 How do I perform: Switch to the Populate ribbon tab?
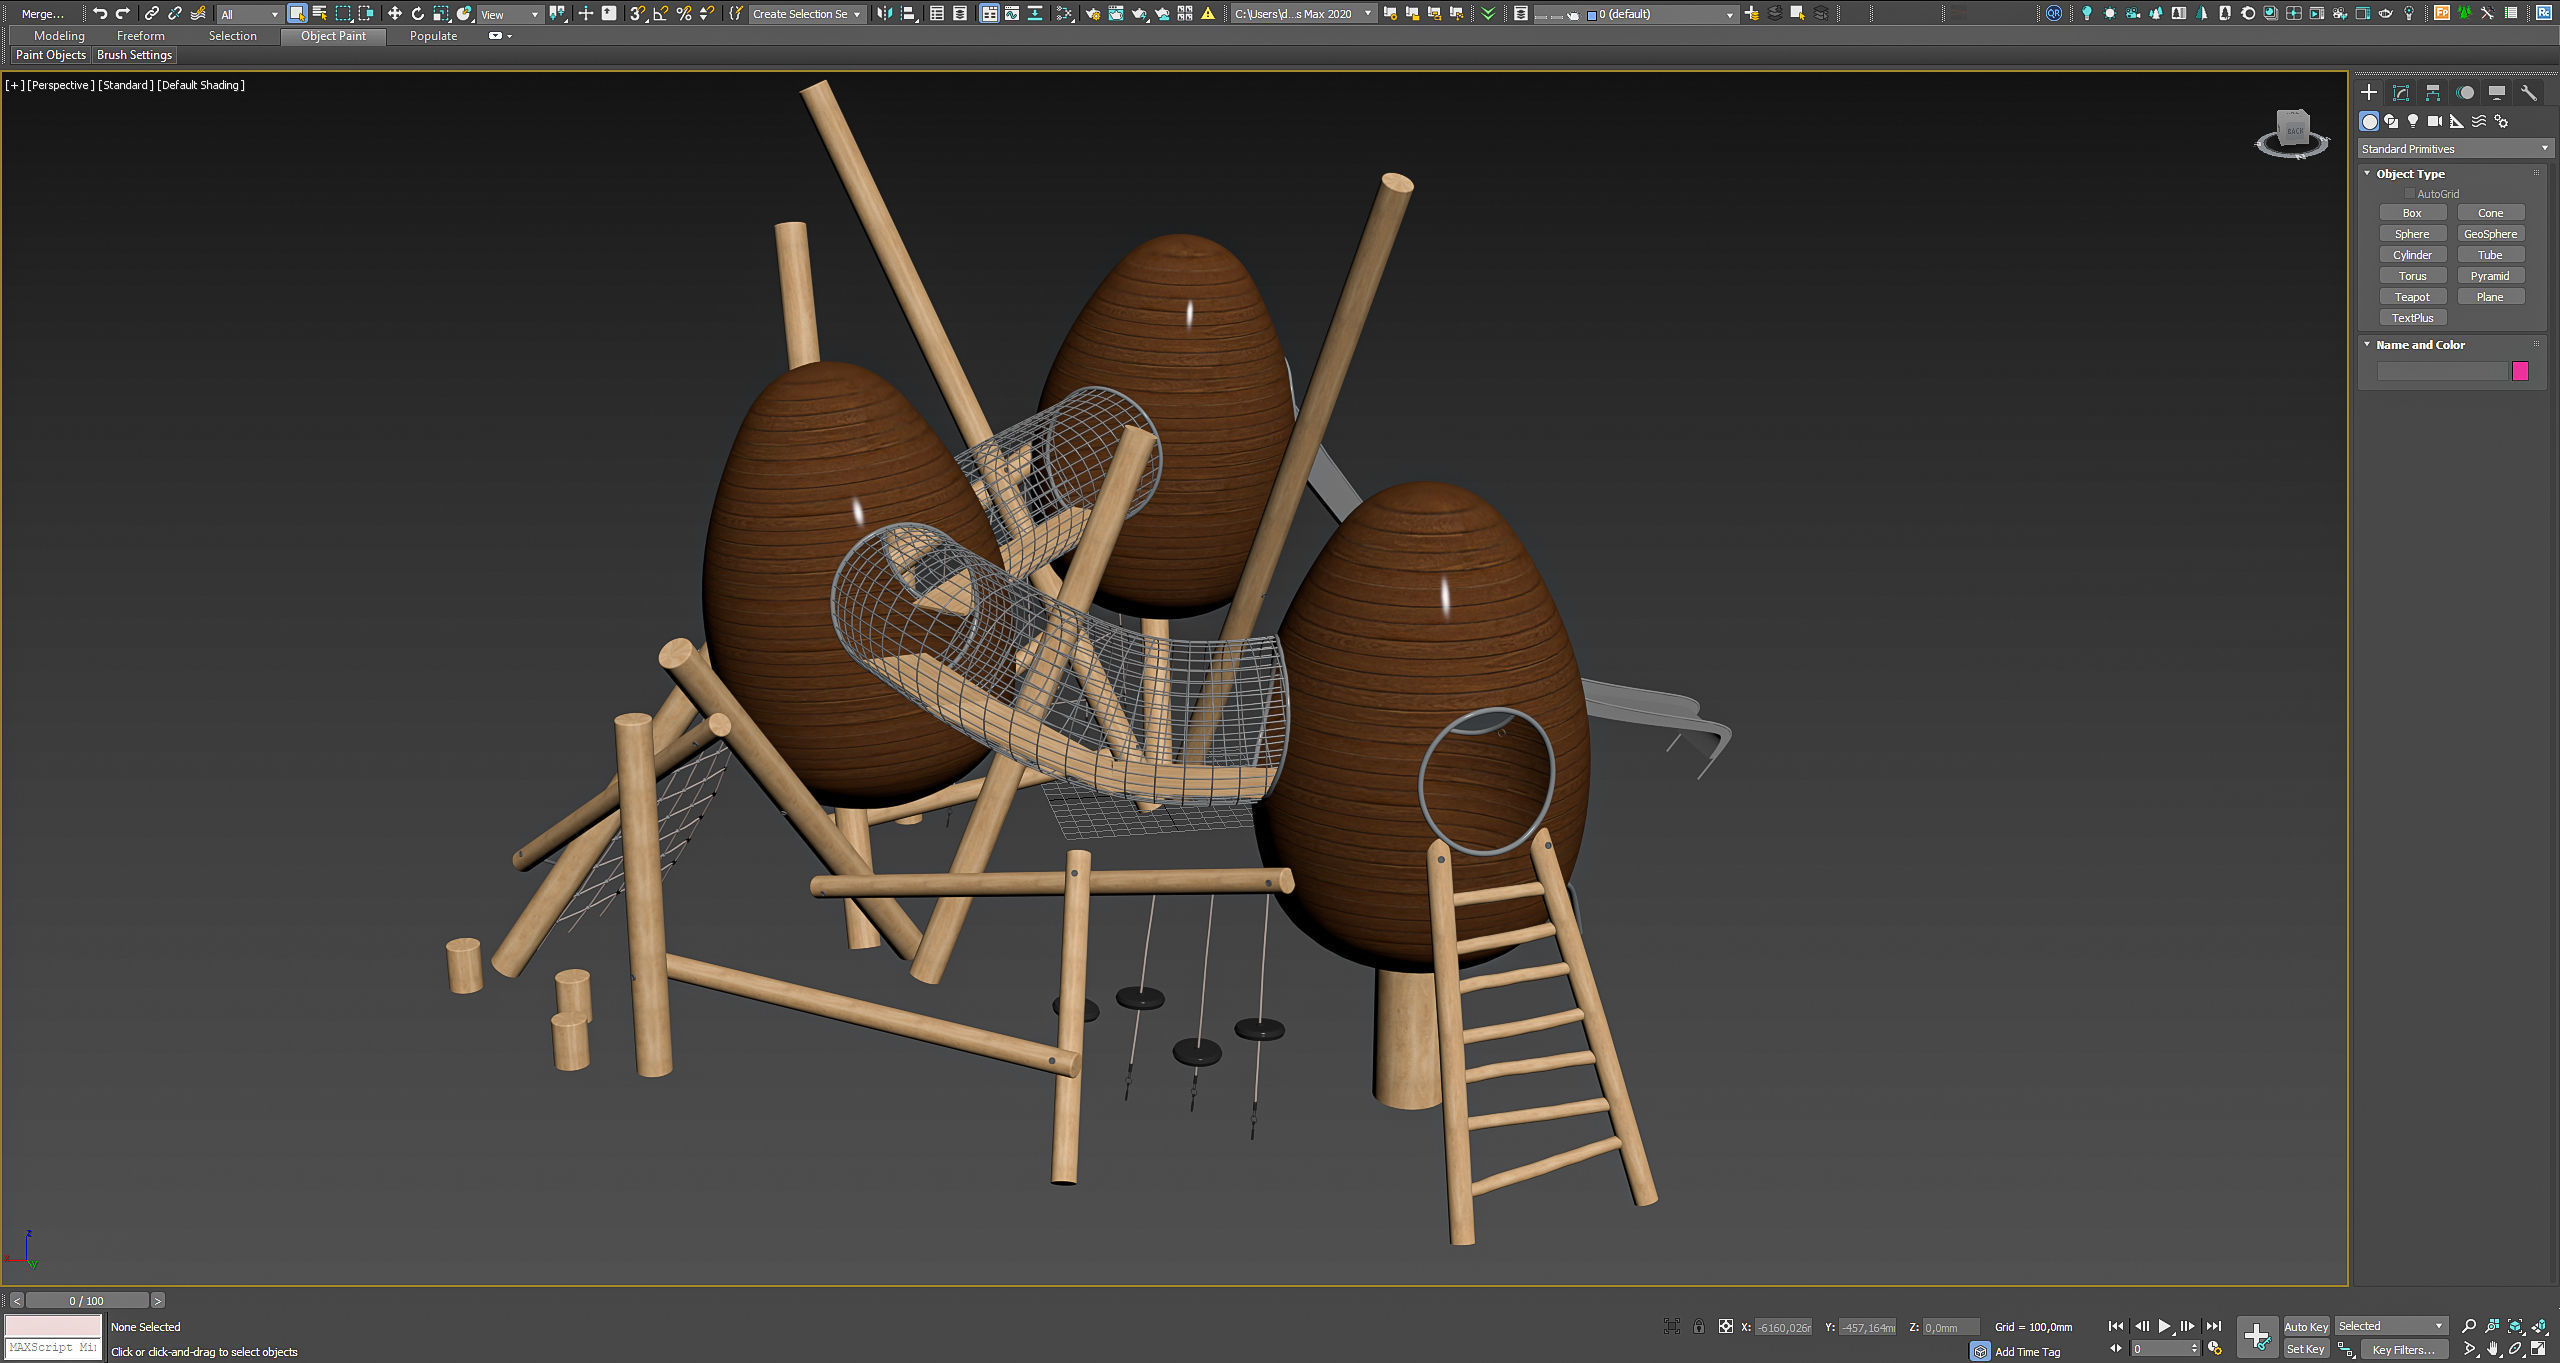[433, 36]
